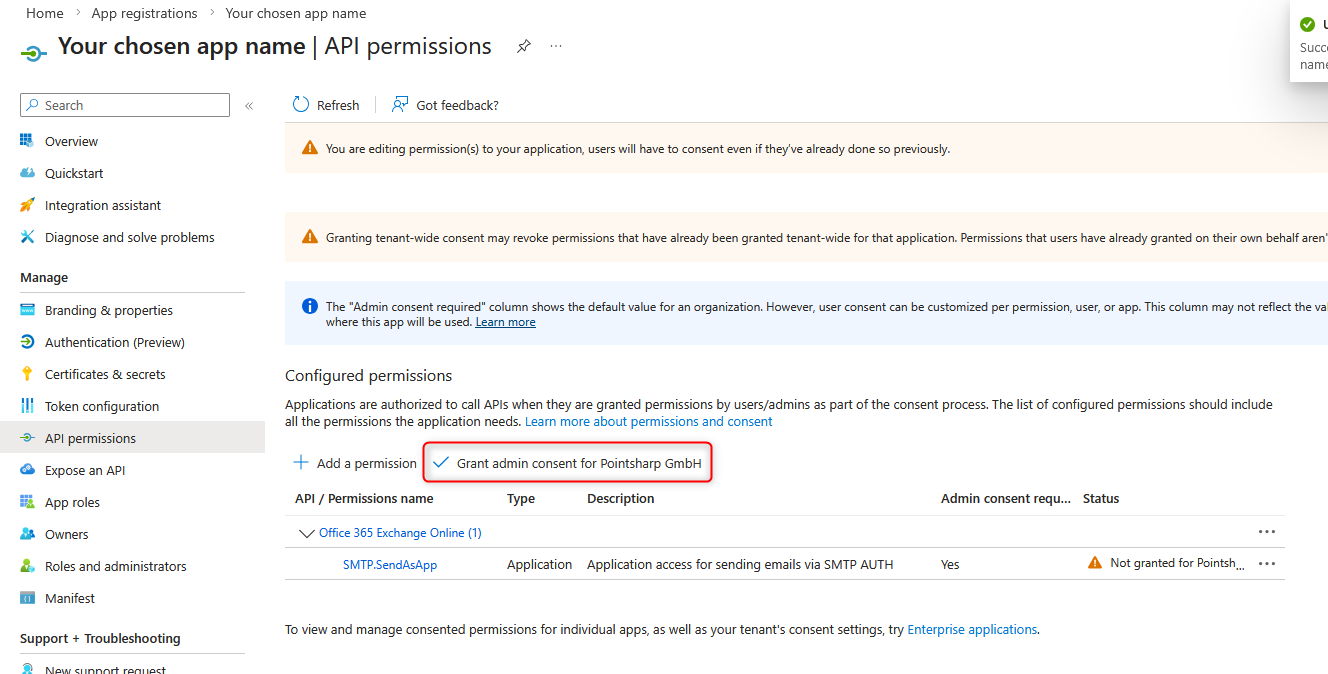Open ellipsis menu for SMTP.SendAsApp row
The image size is (1328, 674).
point(1267,564)
